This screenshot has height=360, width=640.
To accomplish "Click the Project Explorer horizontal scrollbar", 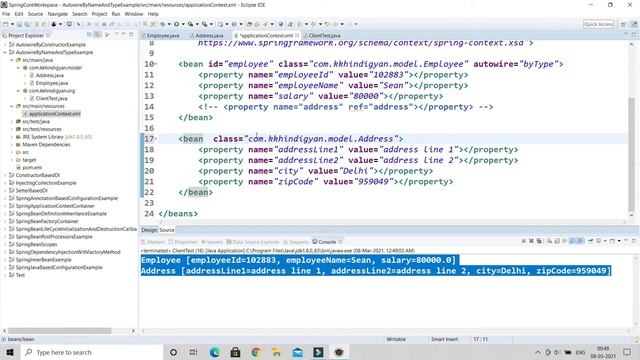I will click(x=60, y=331).
